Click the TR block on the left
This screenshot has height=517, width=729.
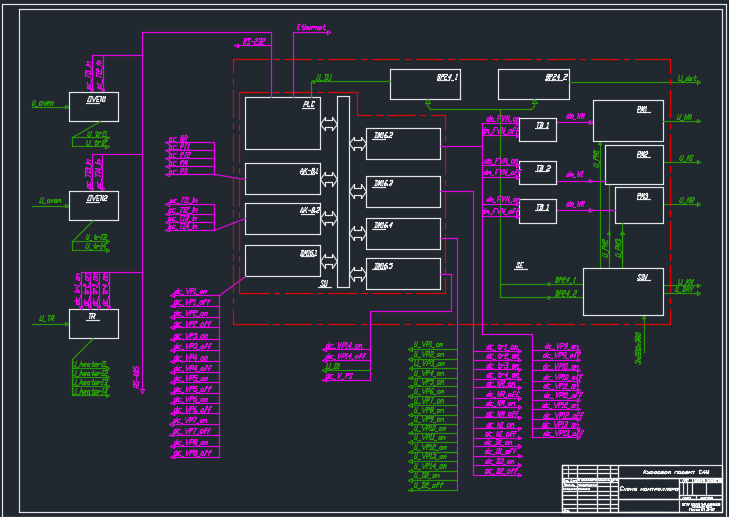[x=94, y=323]
